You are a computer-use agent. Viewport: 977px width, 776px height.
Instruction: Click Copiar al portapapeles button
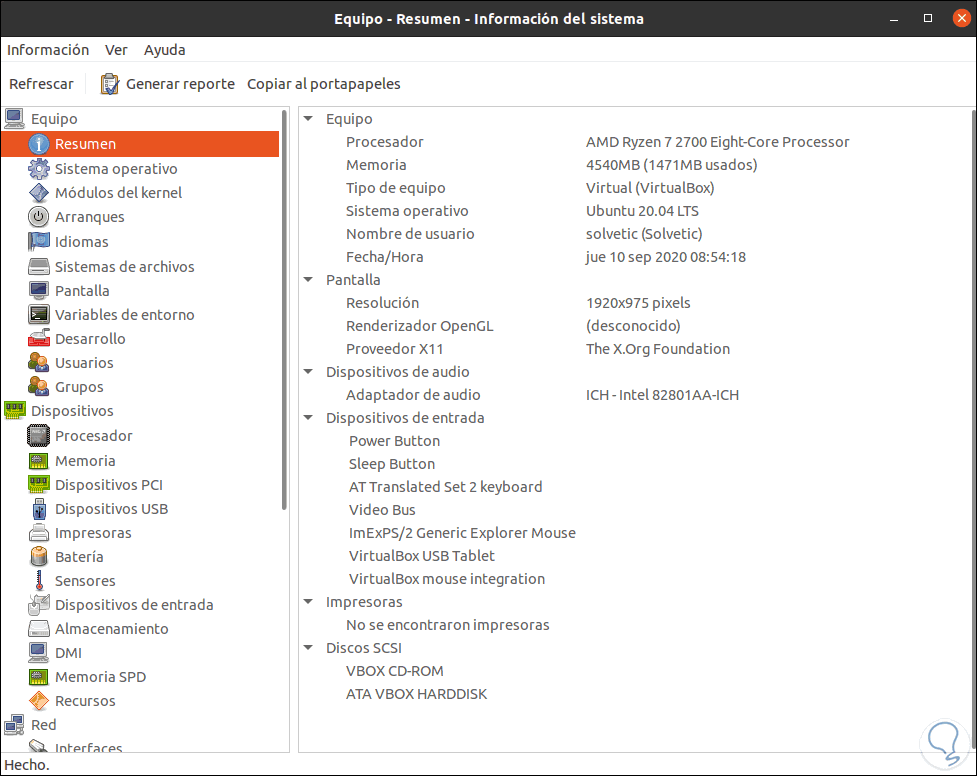(x=324, y=84)
